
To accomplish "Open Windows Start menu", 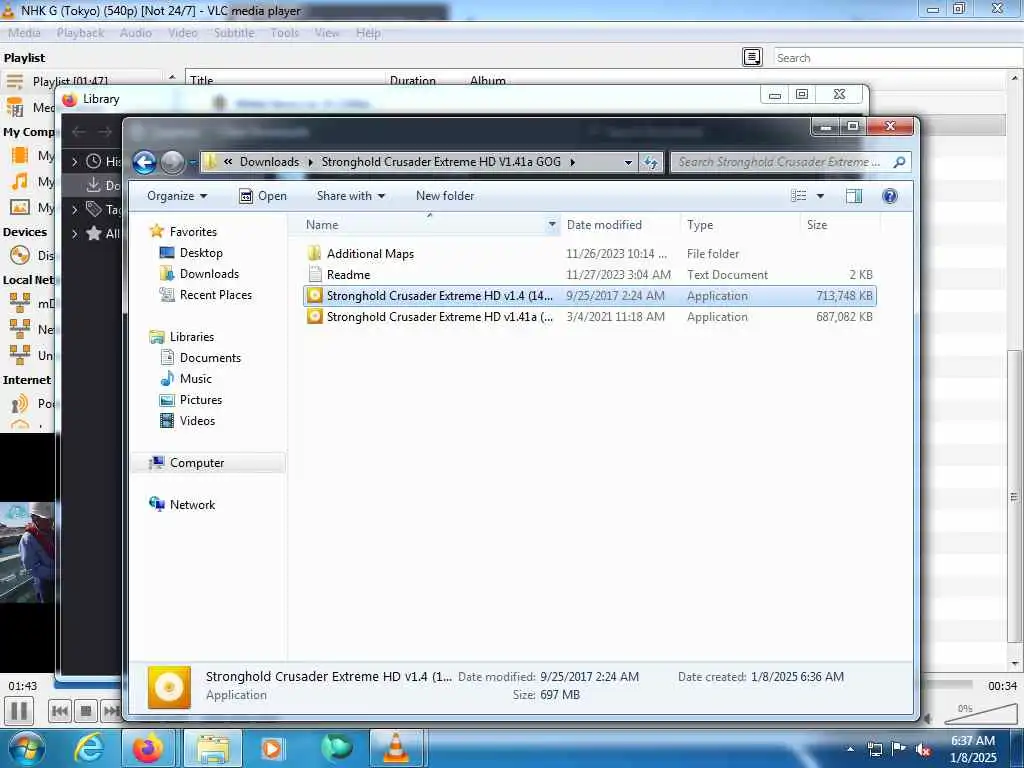I will [x=26, y=748].
